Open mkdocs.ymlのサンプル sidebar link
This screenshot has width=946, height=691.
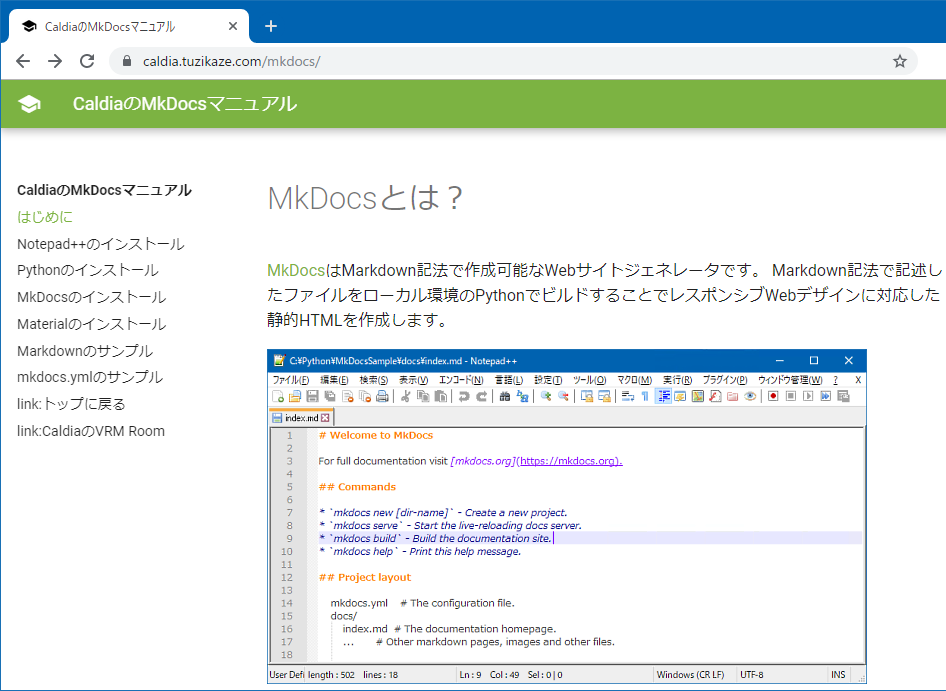(x=90, y=377)
